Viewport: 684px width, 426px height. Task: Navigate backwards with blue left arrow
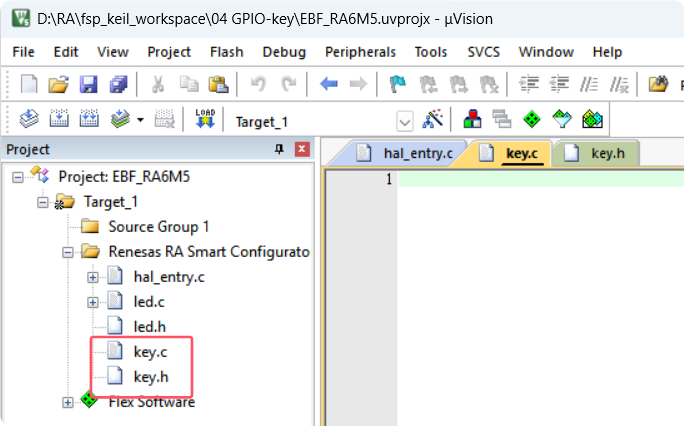click(328, 83)
